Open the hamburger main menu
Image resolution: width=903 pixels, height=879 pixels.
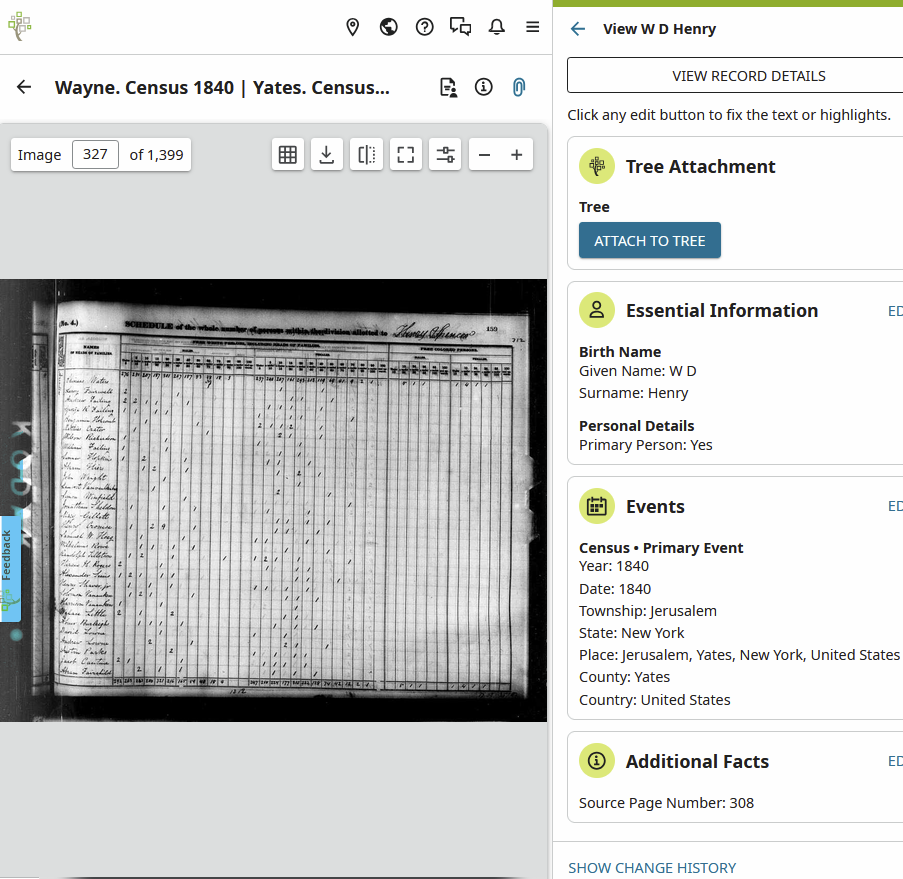pyautogui.click(x=533, y=27)
